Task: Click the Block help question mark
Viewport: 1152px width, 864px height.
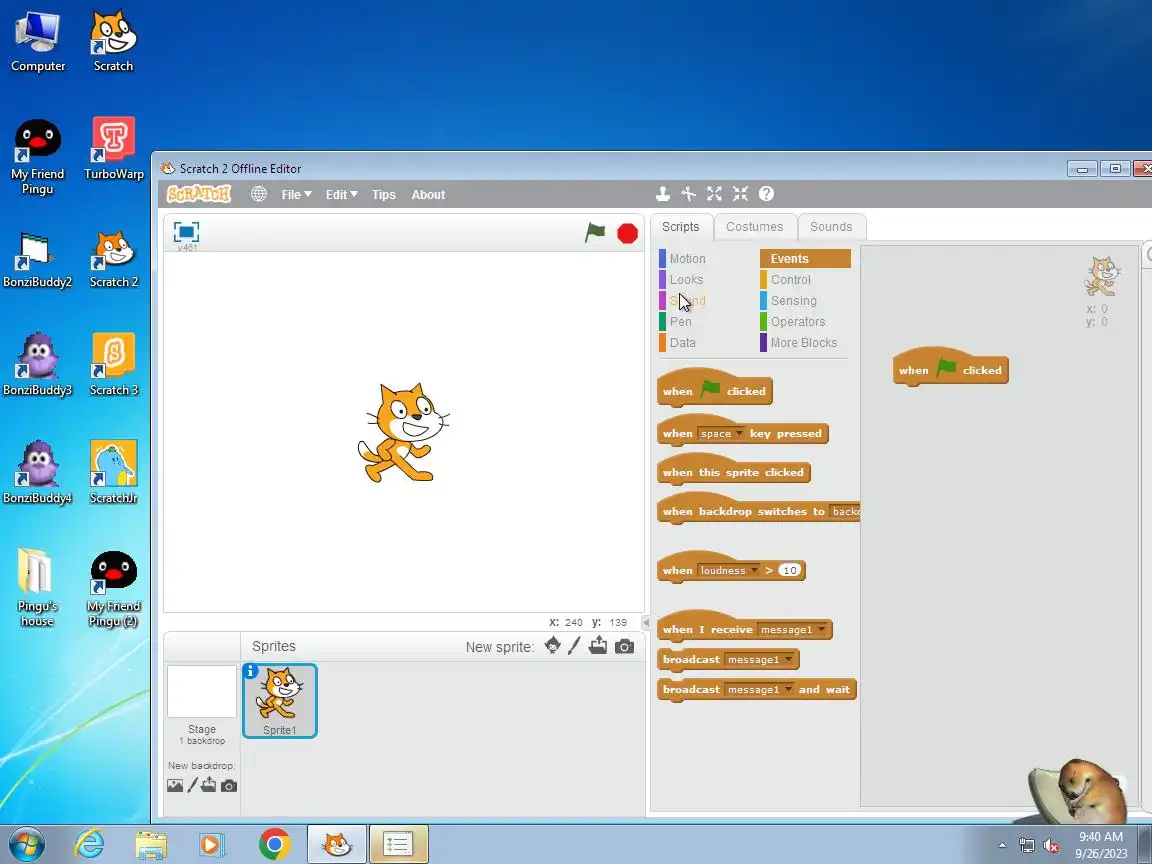Action: tap(766, 194)
